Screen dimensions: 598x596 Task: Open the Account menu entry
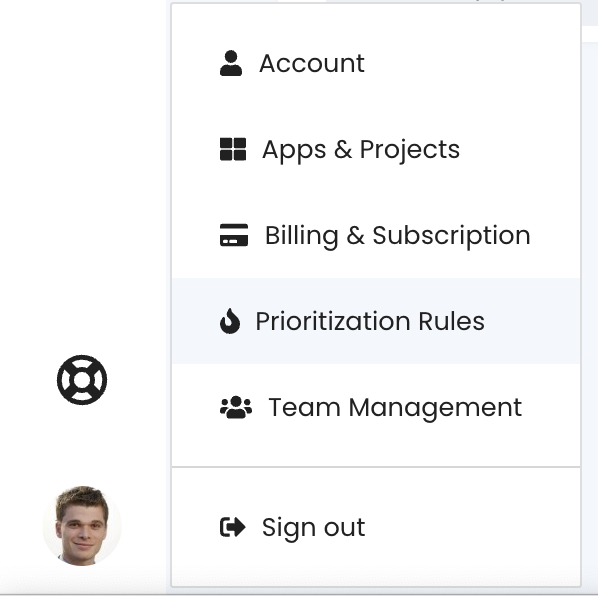tap(376, 63)
